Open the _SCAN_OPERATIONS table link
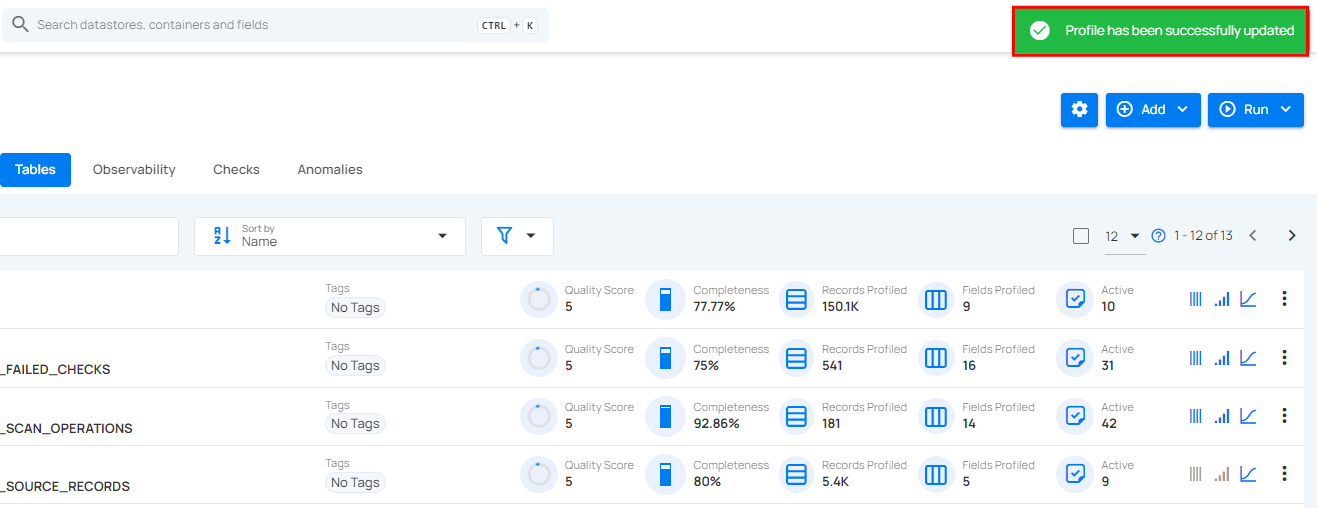The height and width of the screenshot is (508, 1317). point(68,428)
